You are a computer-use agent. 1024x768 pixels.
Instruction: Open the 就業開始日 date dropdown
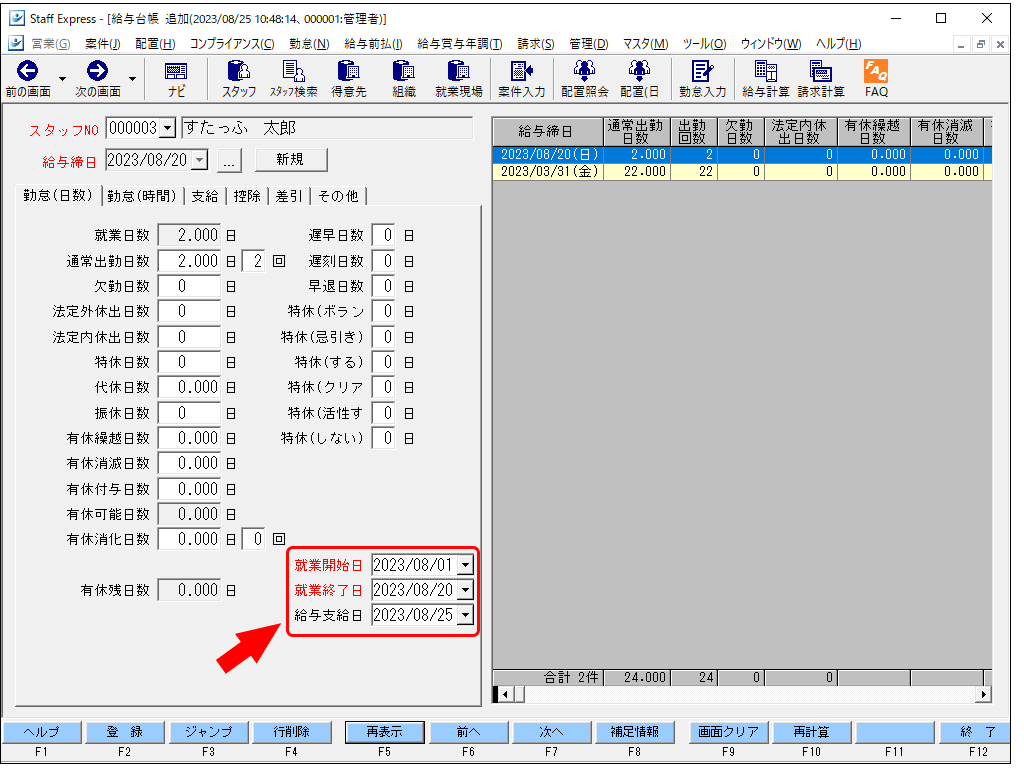pos(465,565)
